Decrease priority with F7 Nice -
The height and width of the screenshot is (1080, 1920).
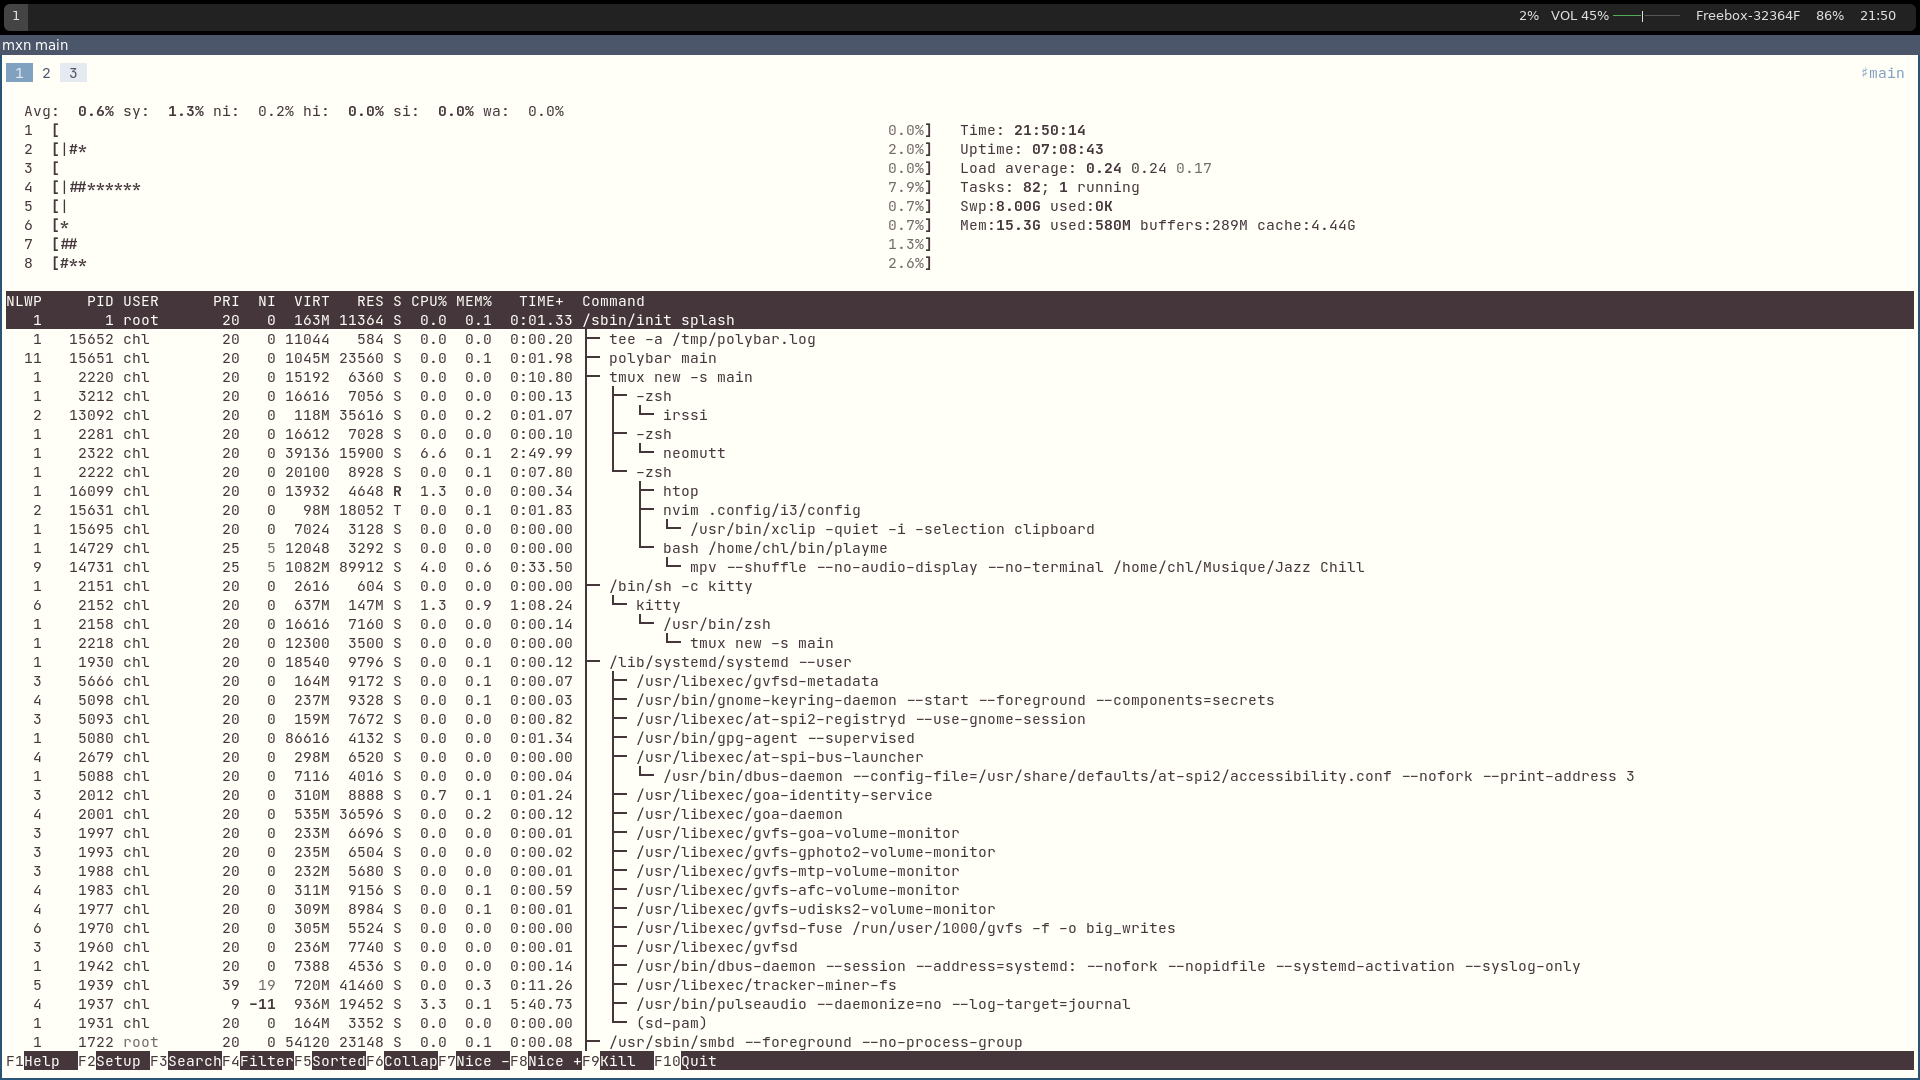pyautogui.click(x=482, y=1061)
